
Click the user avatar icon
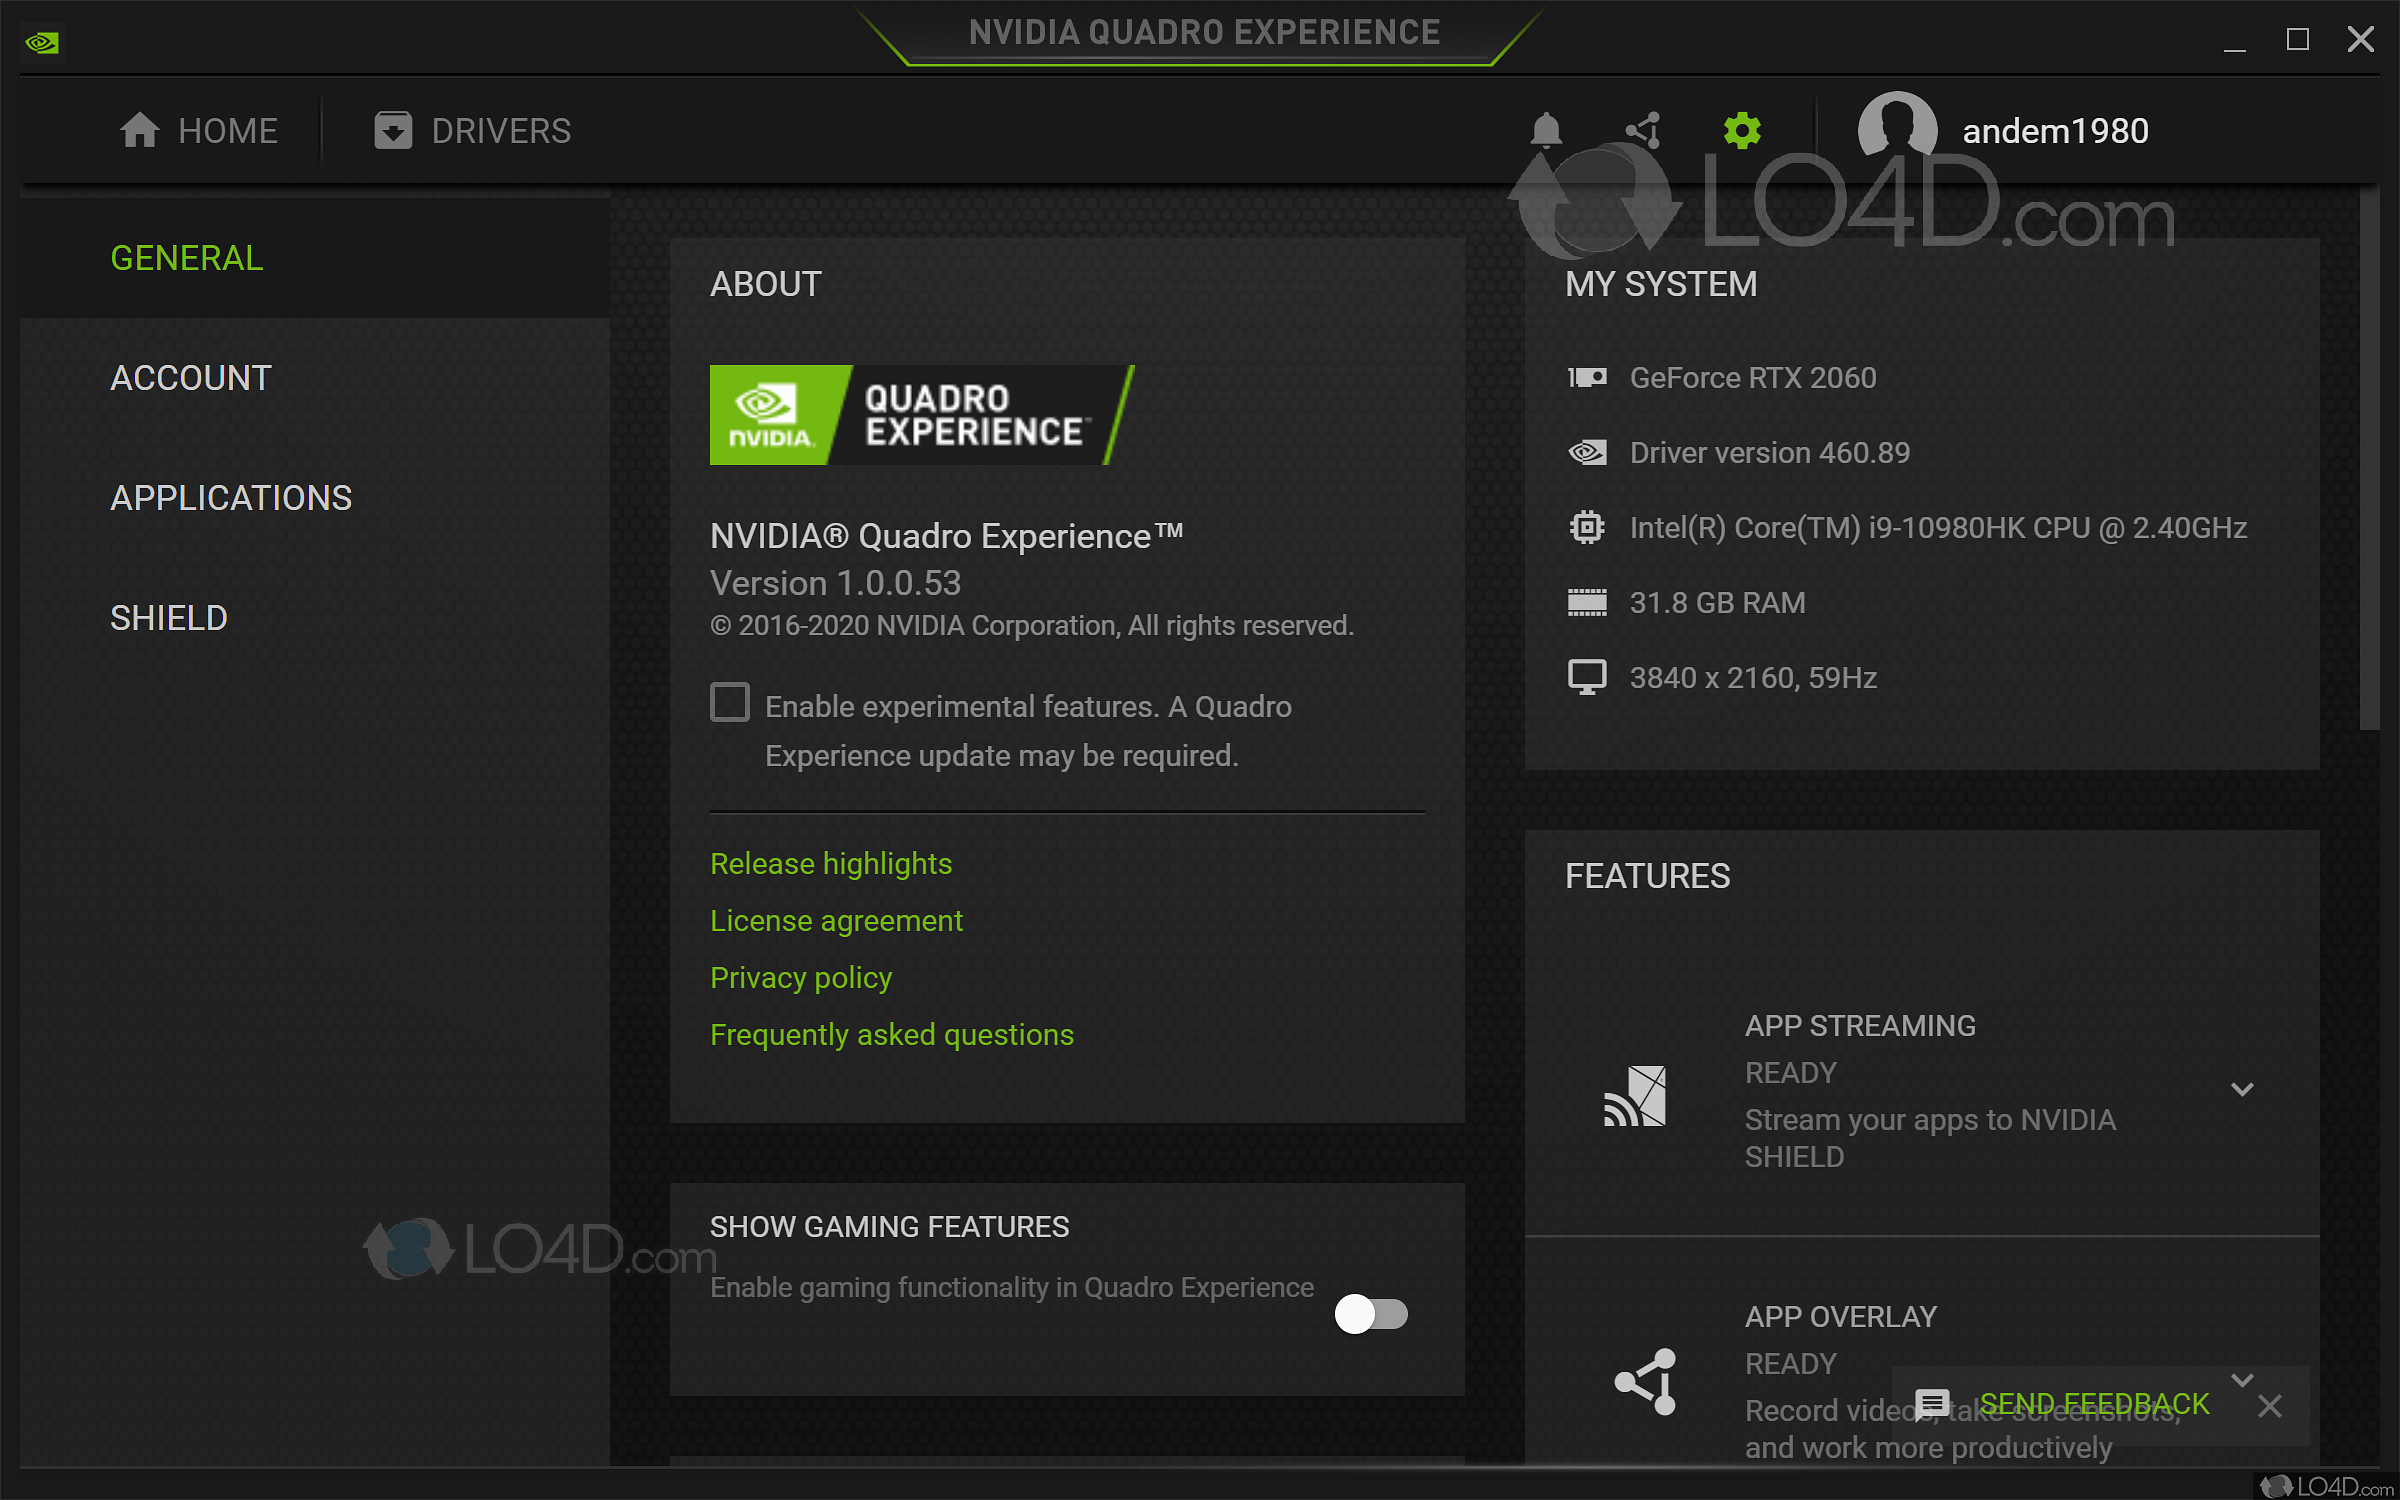(x=1897, y=130)
